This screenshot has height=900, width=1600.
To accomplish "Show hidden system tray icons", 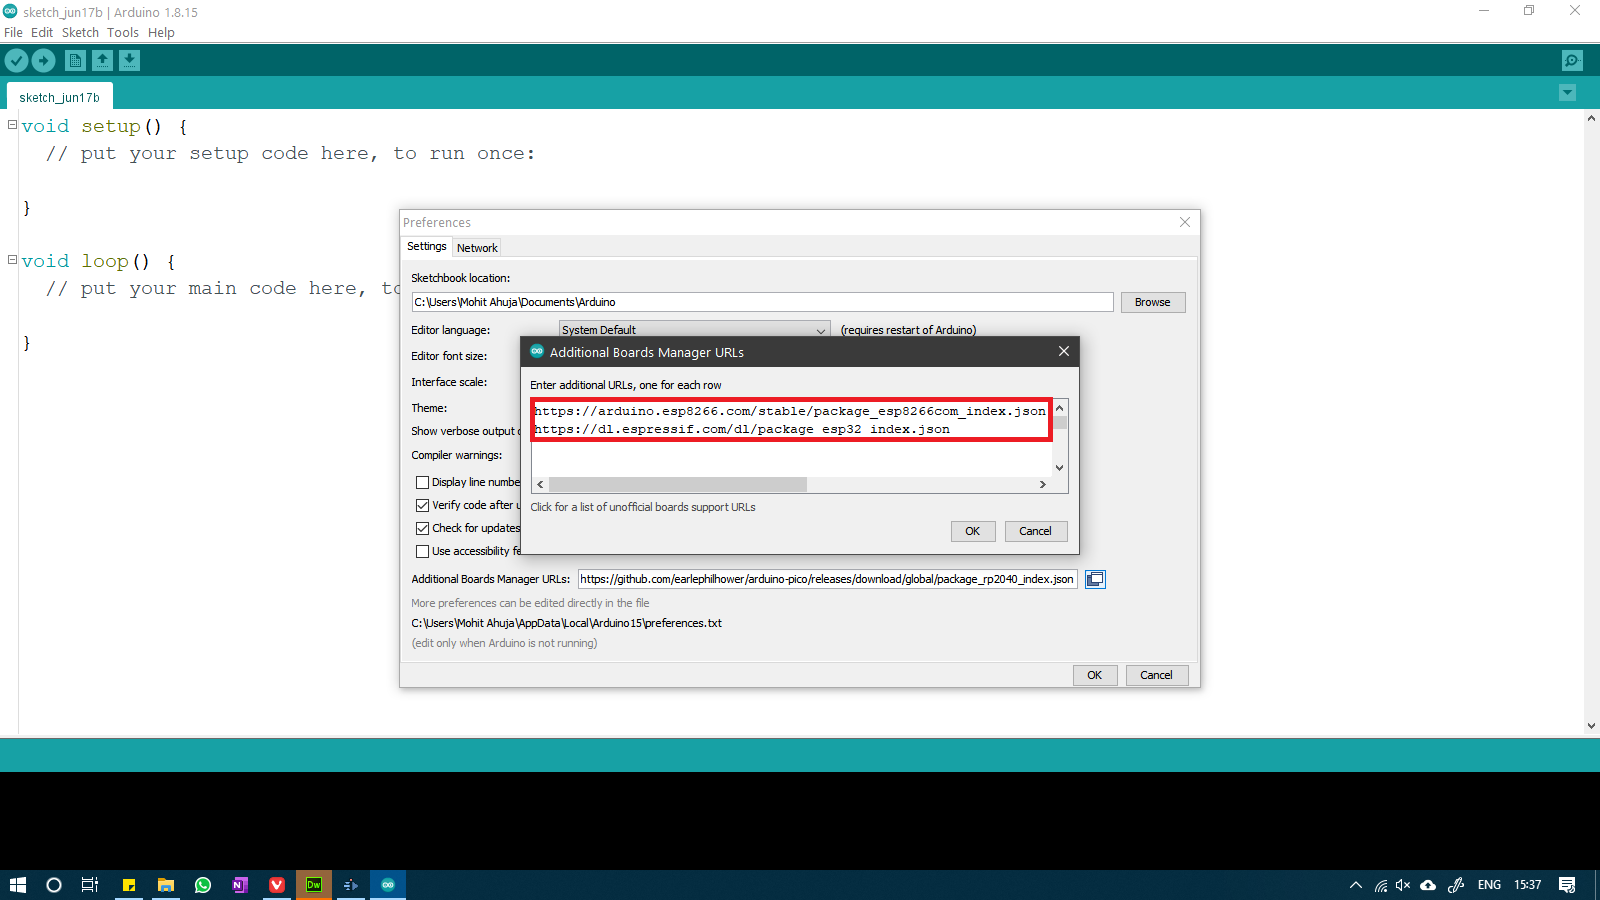I will 1356,885.
